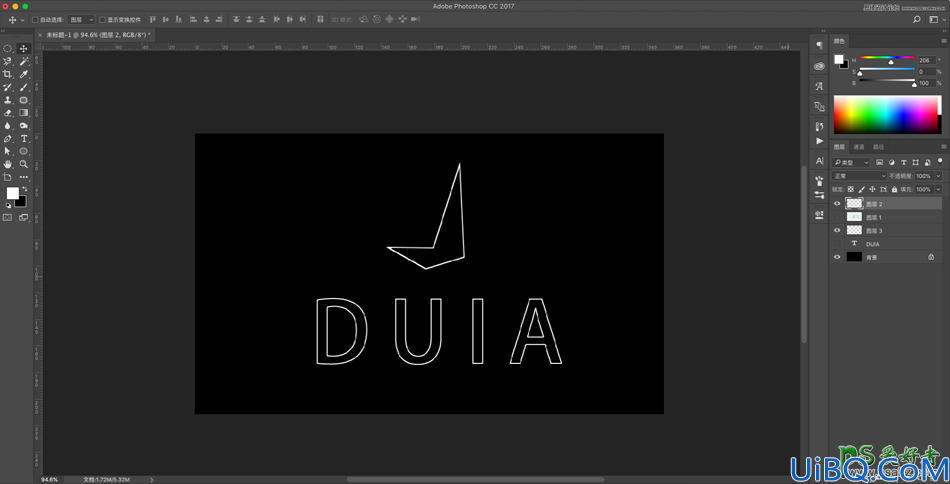
Task: Hide the 背景 background layer
Action: pyautogui.click(x=837, y=257)
